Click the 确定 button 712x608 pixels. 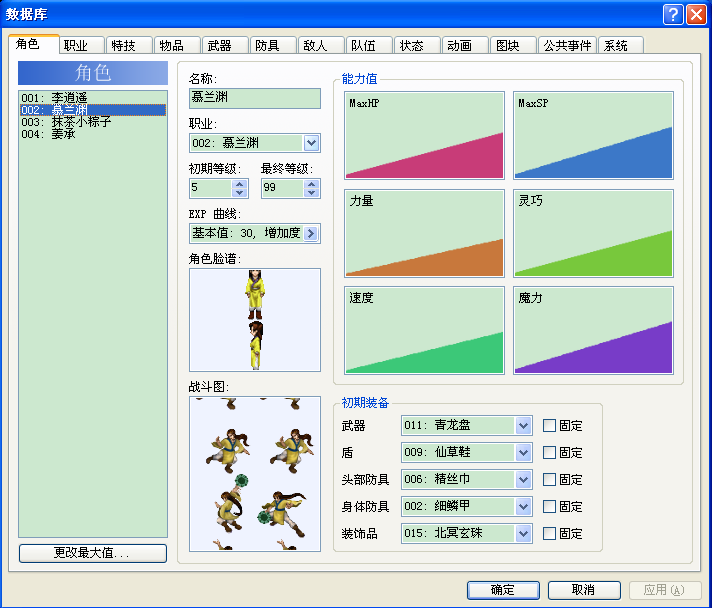click(x=503, y=590)
